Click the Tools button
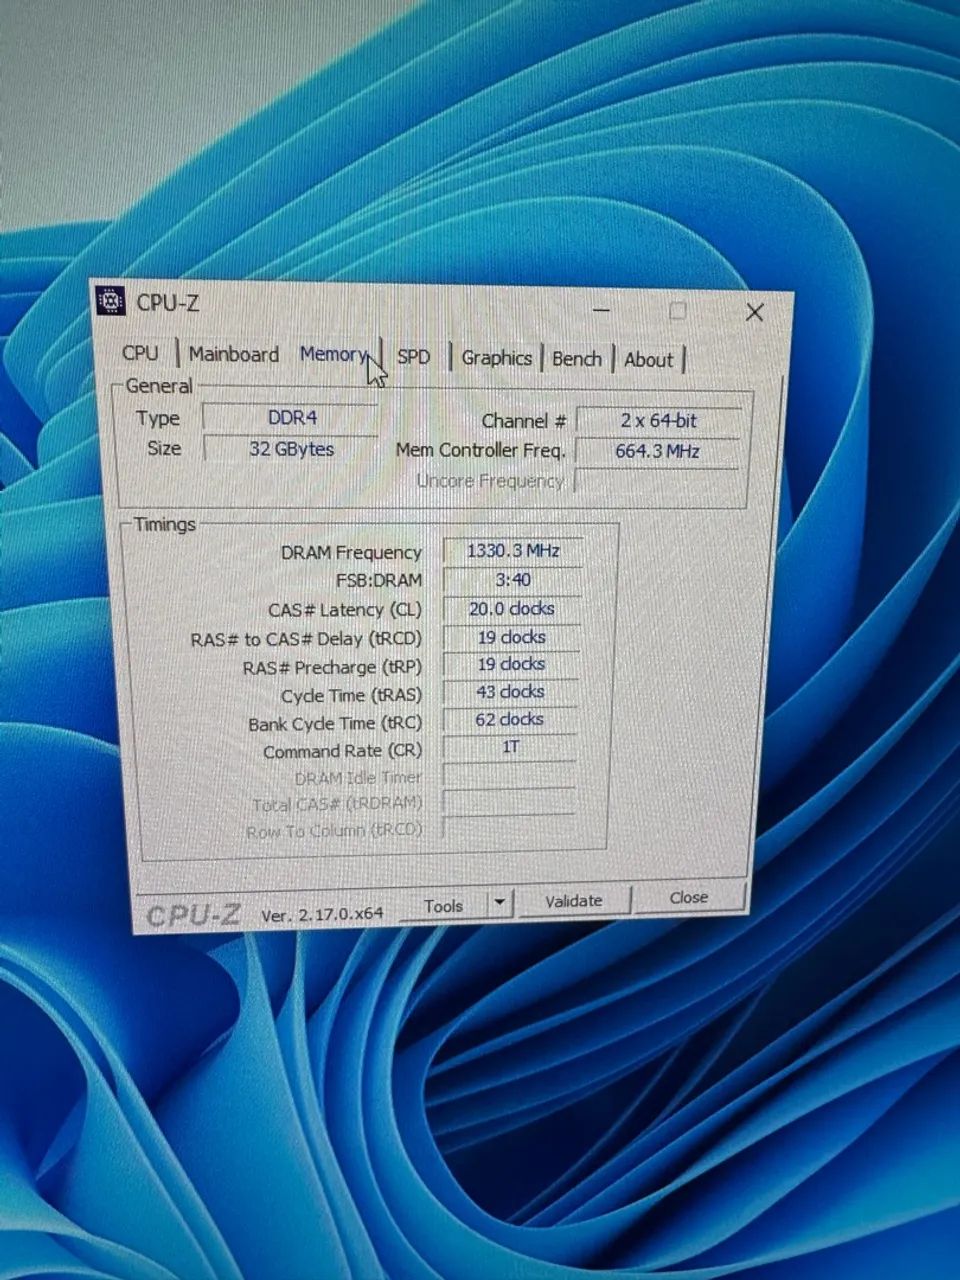The image size is (960, 1280). click(x=443, y=905)
